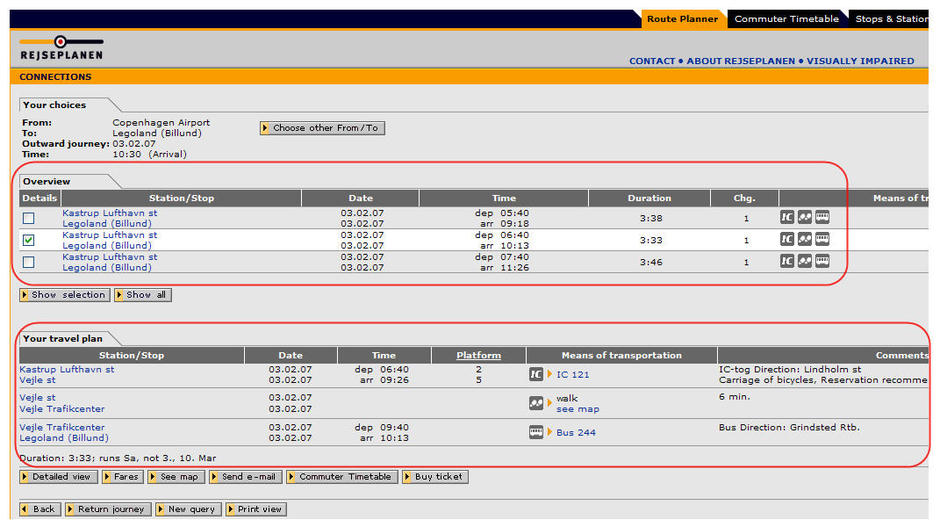This screenshot has height=527, width=940.
Task: Click the Show selection button
Action: click(x=65, y=295)
